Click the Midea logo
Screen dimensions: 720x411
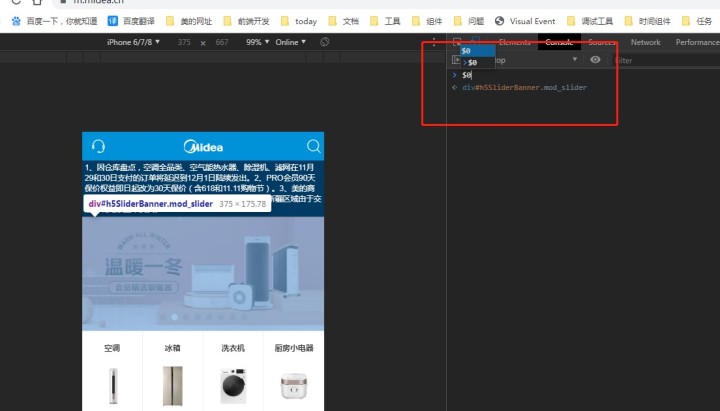(203, 146)
